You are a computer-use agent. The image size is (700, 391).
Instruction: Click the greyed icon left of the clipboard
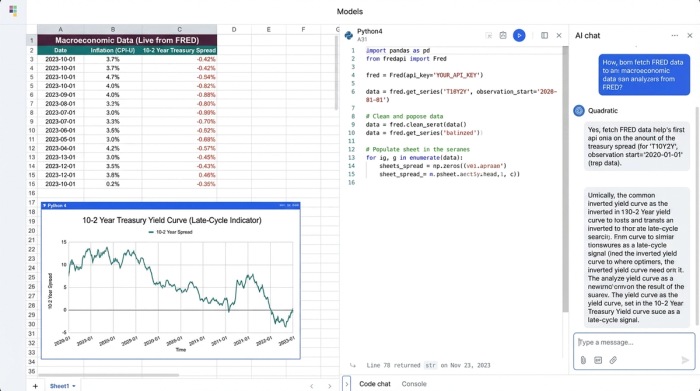point(488,35)
